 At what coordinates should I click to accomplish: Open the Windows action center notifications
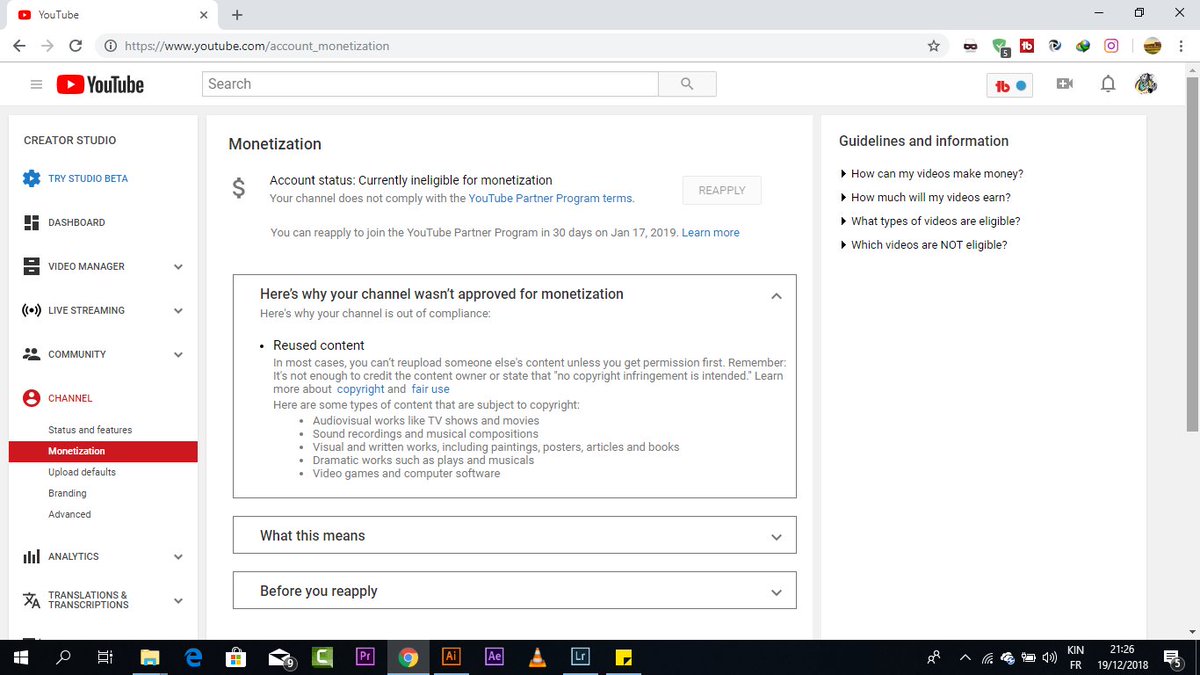point(1173,657)
